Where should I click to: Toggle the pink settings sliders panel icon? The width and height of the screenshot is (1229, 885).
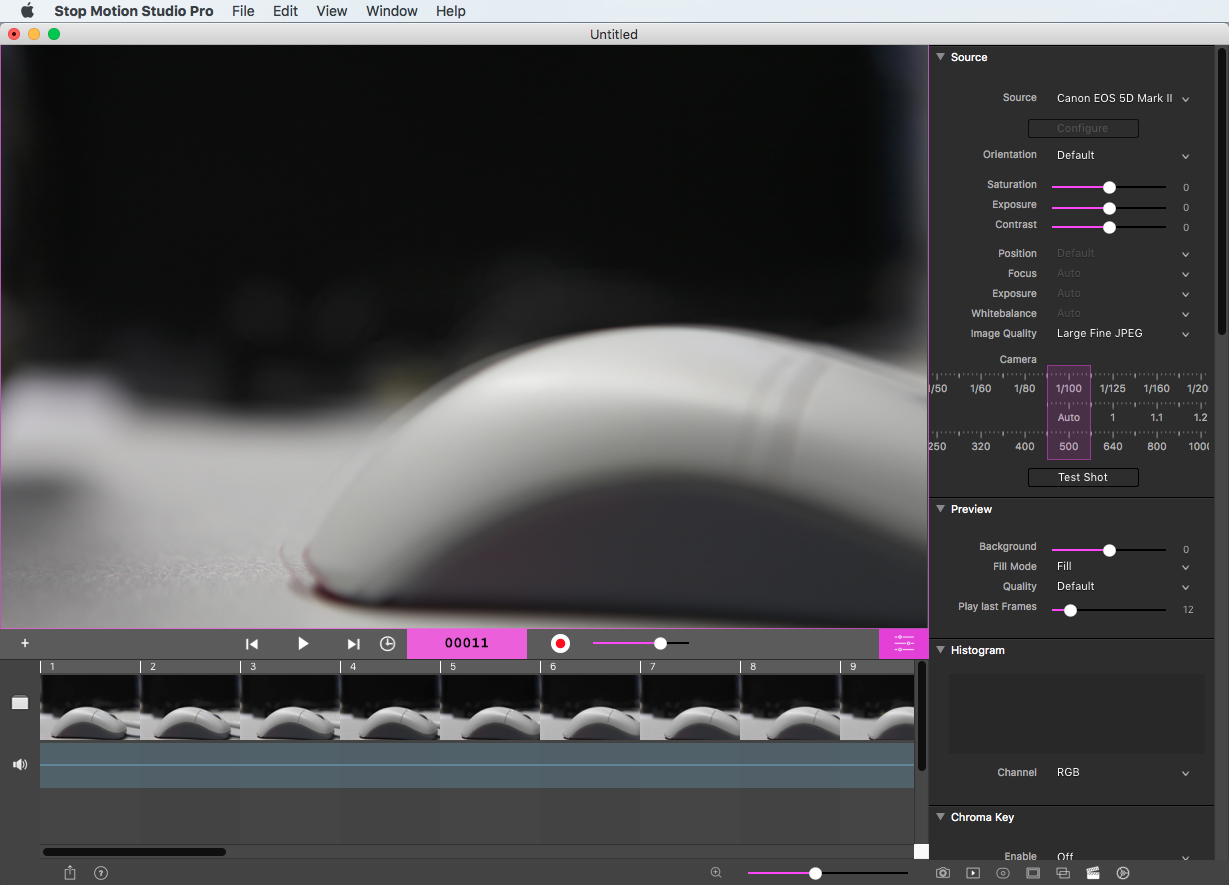(904, 643)
